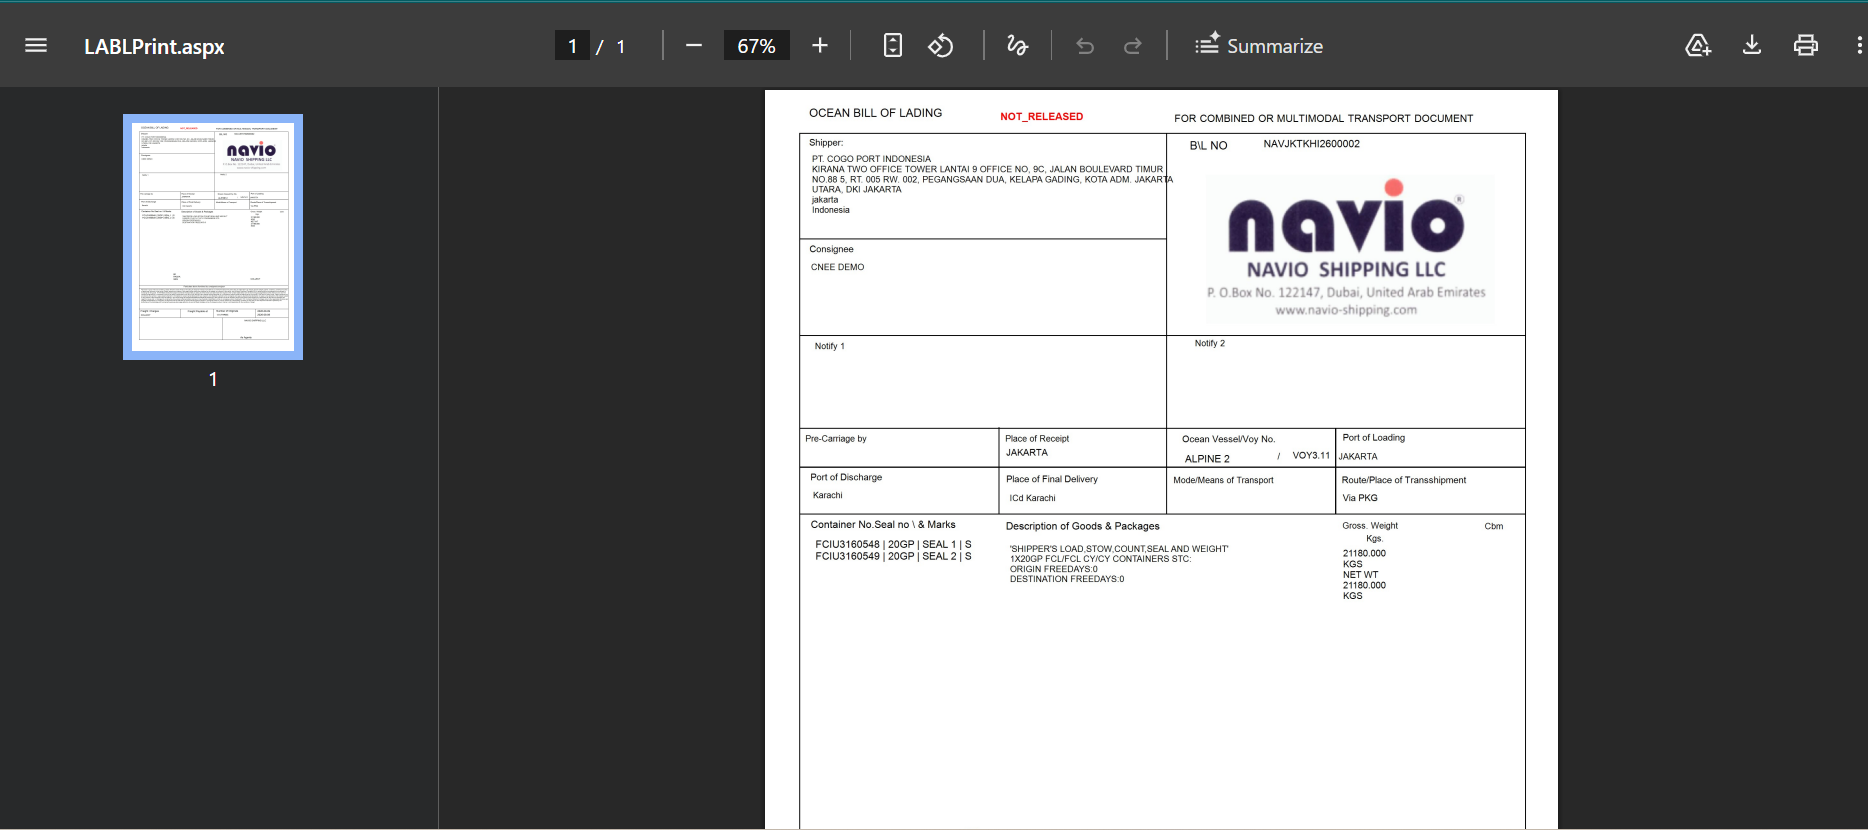1868x830 pixels.
Task: Click Port of Discharge value Karachi
Action: click(827, 495)
